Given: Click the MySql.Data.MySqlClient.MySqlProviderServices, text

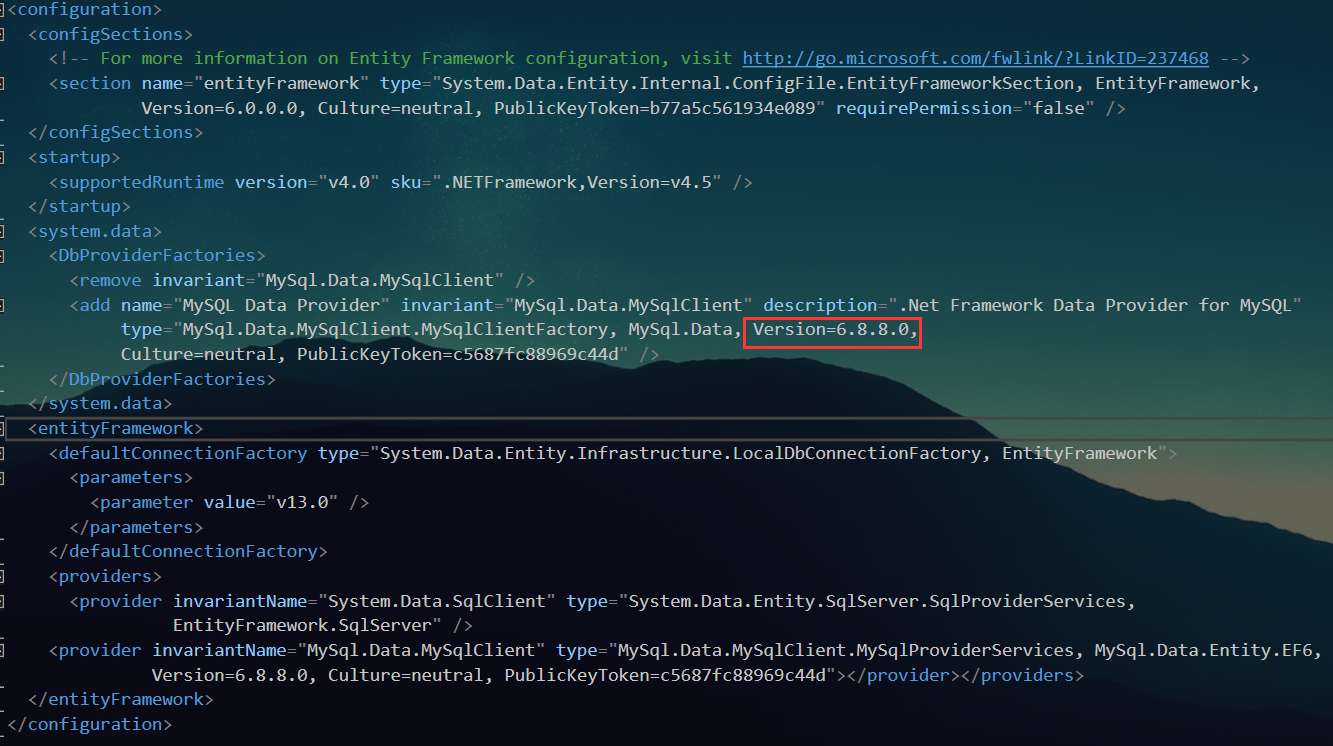Looking at the screenshot, I should click(851, 650).
